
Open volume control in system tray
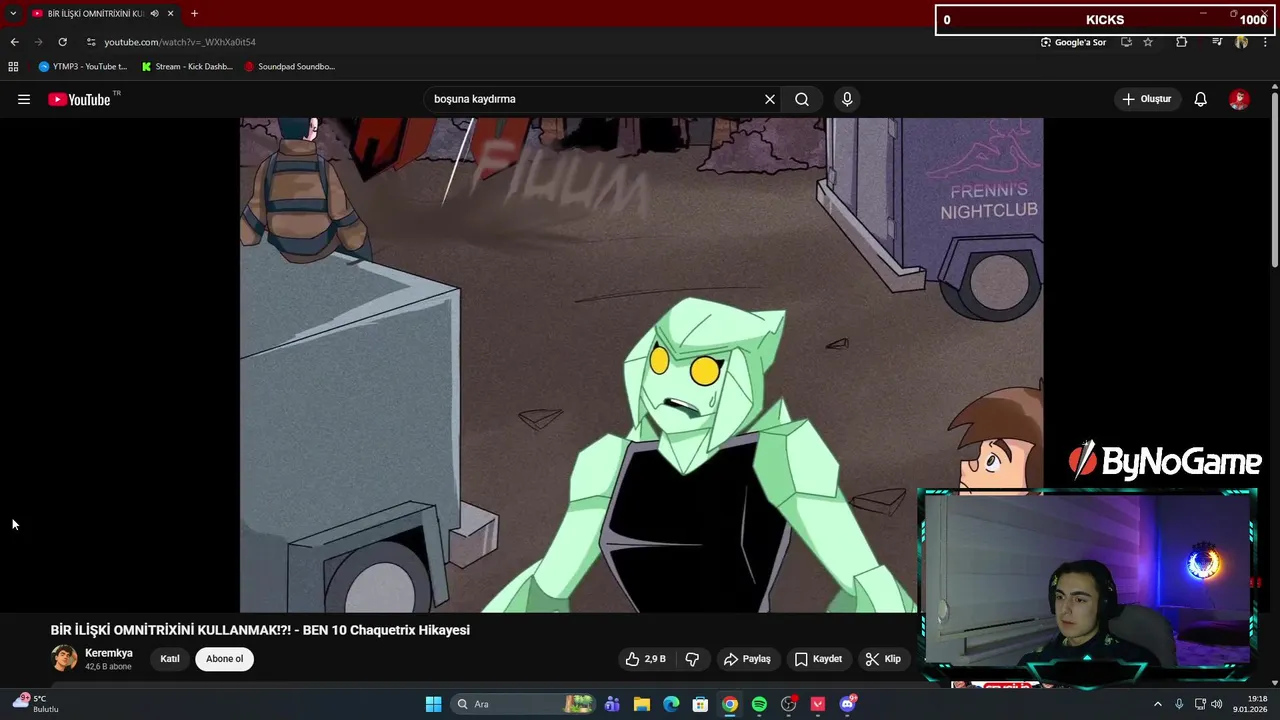(1217, 704)
